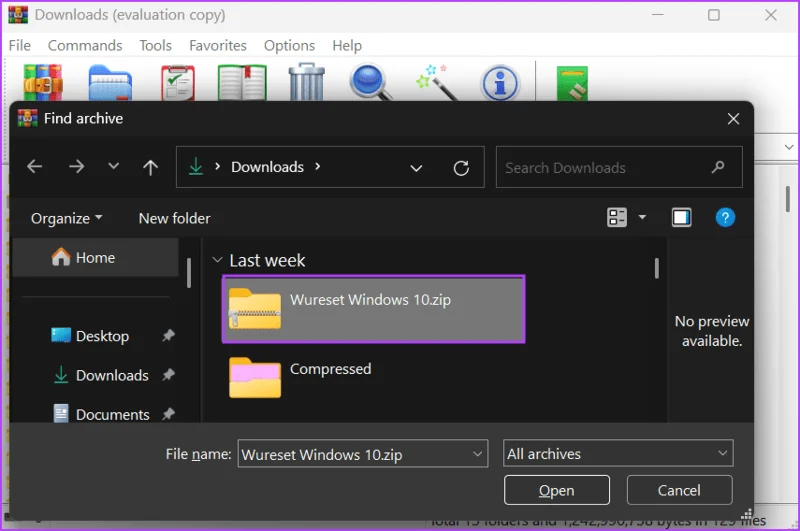Open the Tools menu
Screen dimensions: 800x531
(156, 45)
